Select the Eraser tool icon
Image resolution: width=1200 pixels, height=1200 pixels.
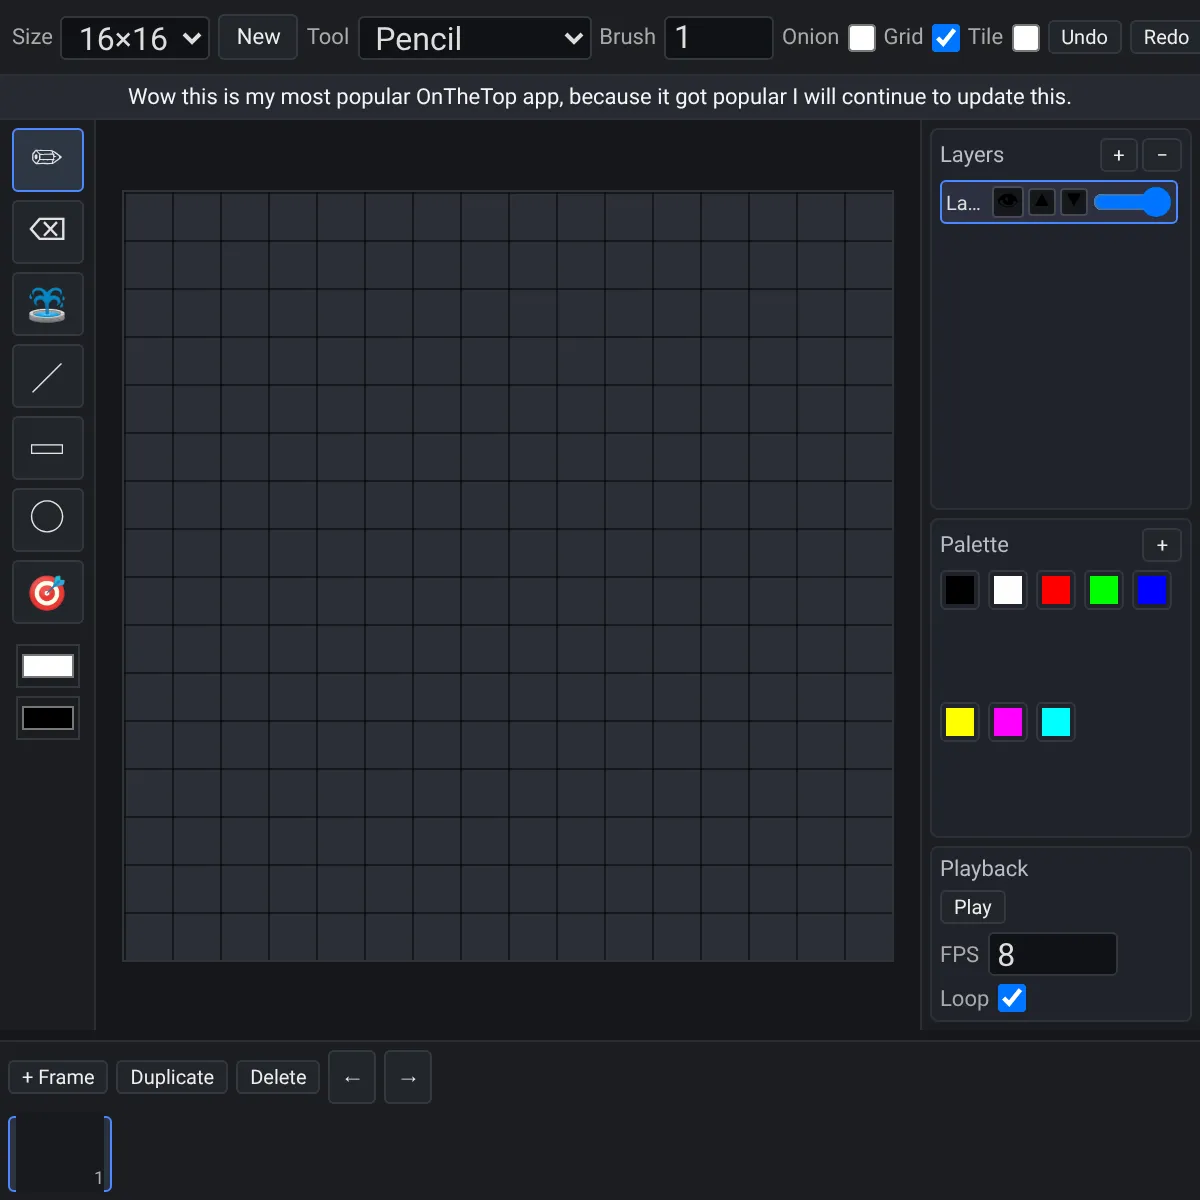(x=48, y=232)
